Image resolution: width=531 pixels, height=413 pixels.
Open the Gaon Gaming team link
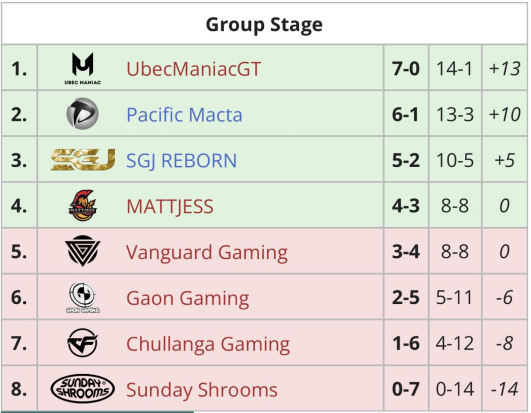click(x=188, y=299)
